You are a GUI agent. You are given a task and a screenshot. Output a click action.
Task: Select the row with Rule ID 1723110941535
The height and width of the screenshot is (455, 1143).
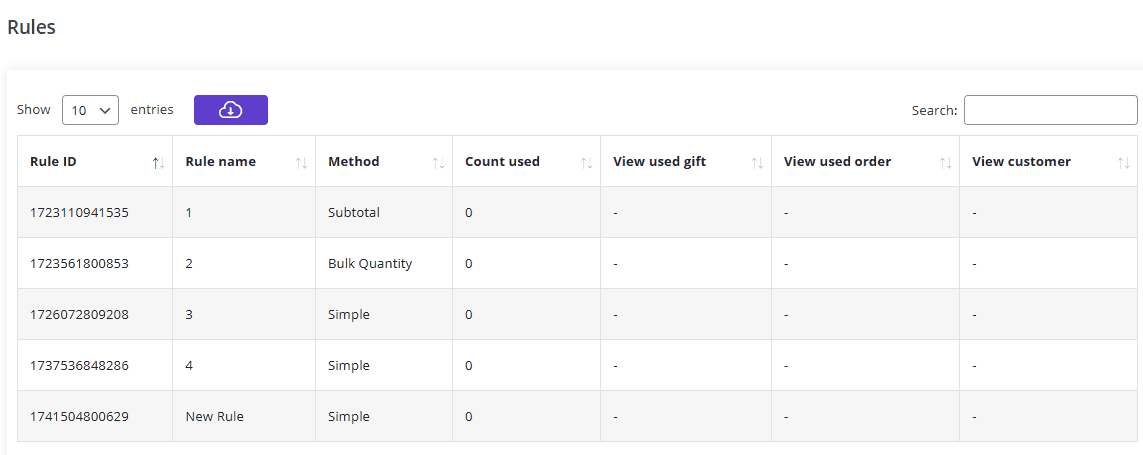[x=79, y=213]
